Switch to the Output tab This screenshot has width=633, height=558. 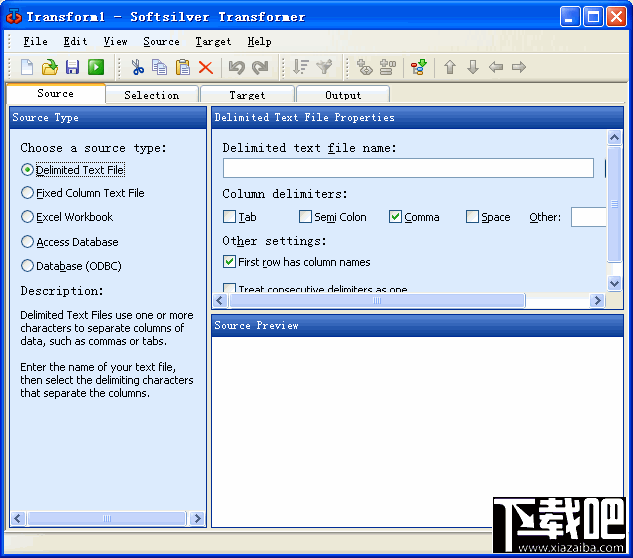[343, 95]
